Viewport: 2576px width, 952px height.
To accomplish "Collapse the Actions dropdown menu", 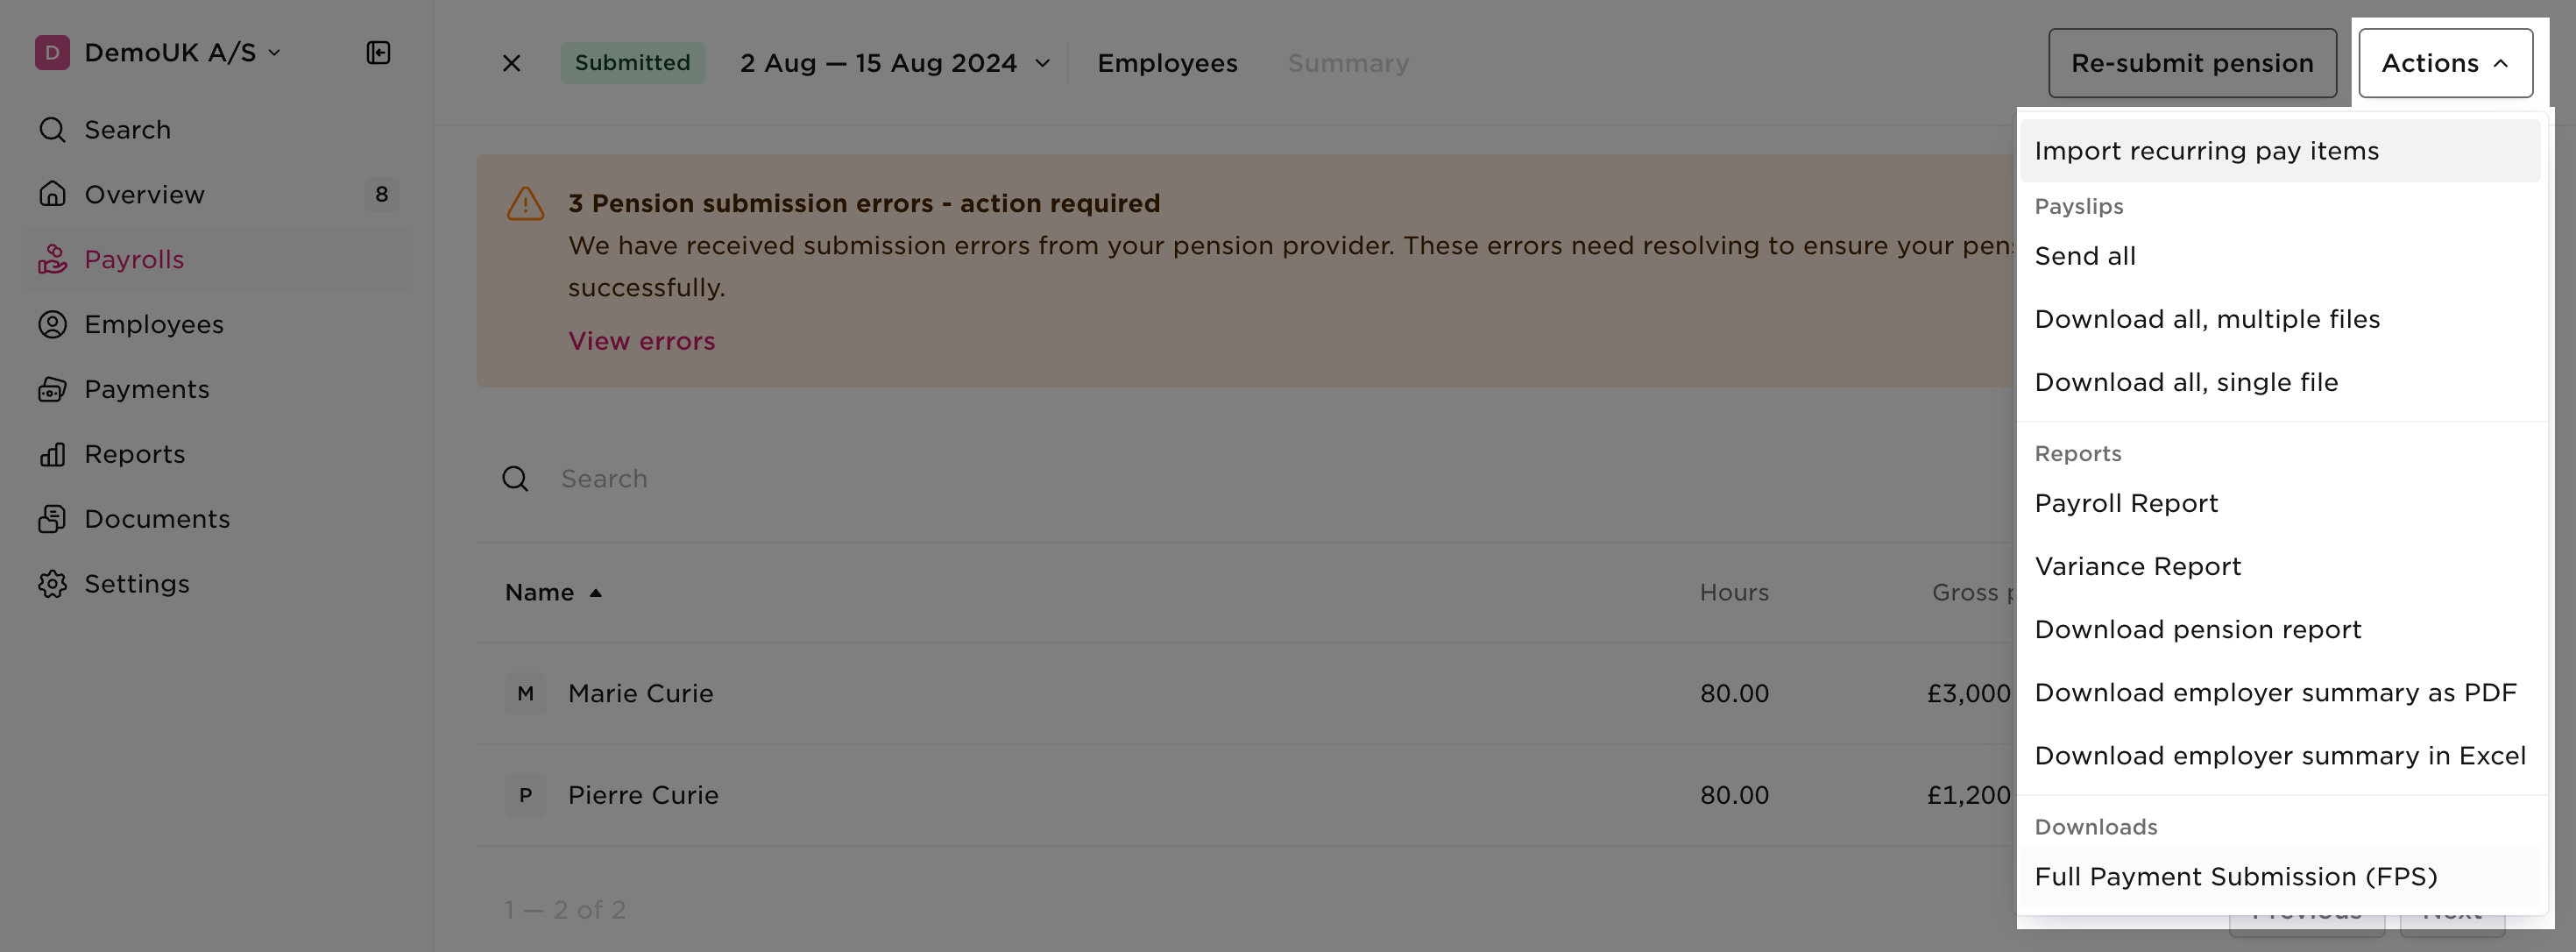I will pos(2444,63).
